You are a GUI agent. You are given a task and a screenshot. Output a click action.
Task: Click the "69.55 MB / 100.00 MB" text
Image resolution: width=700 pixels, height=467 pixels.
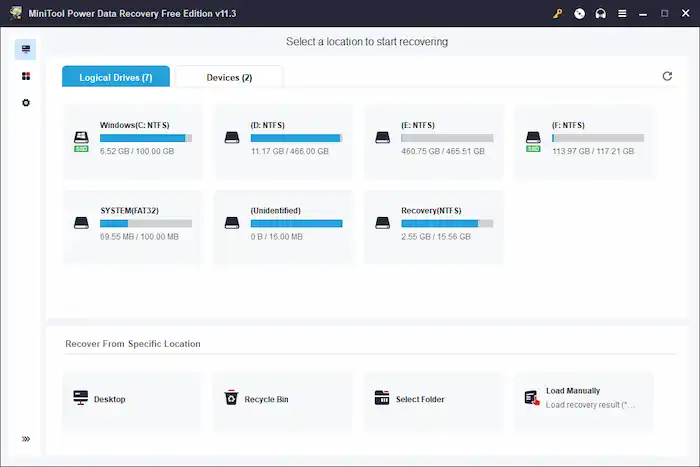(139, 237)
